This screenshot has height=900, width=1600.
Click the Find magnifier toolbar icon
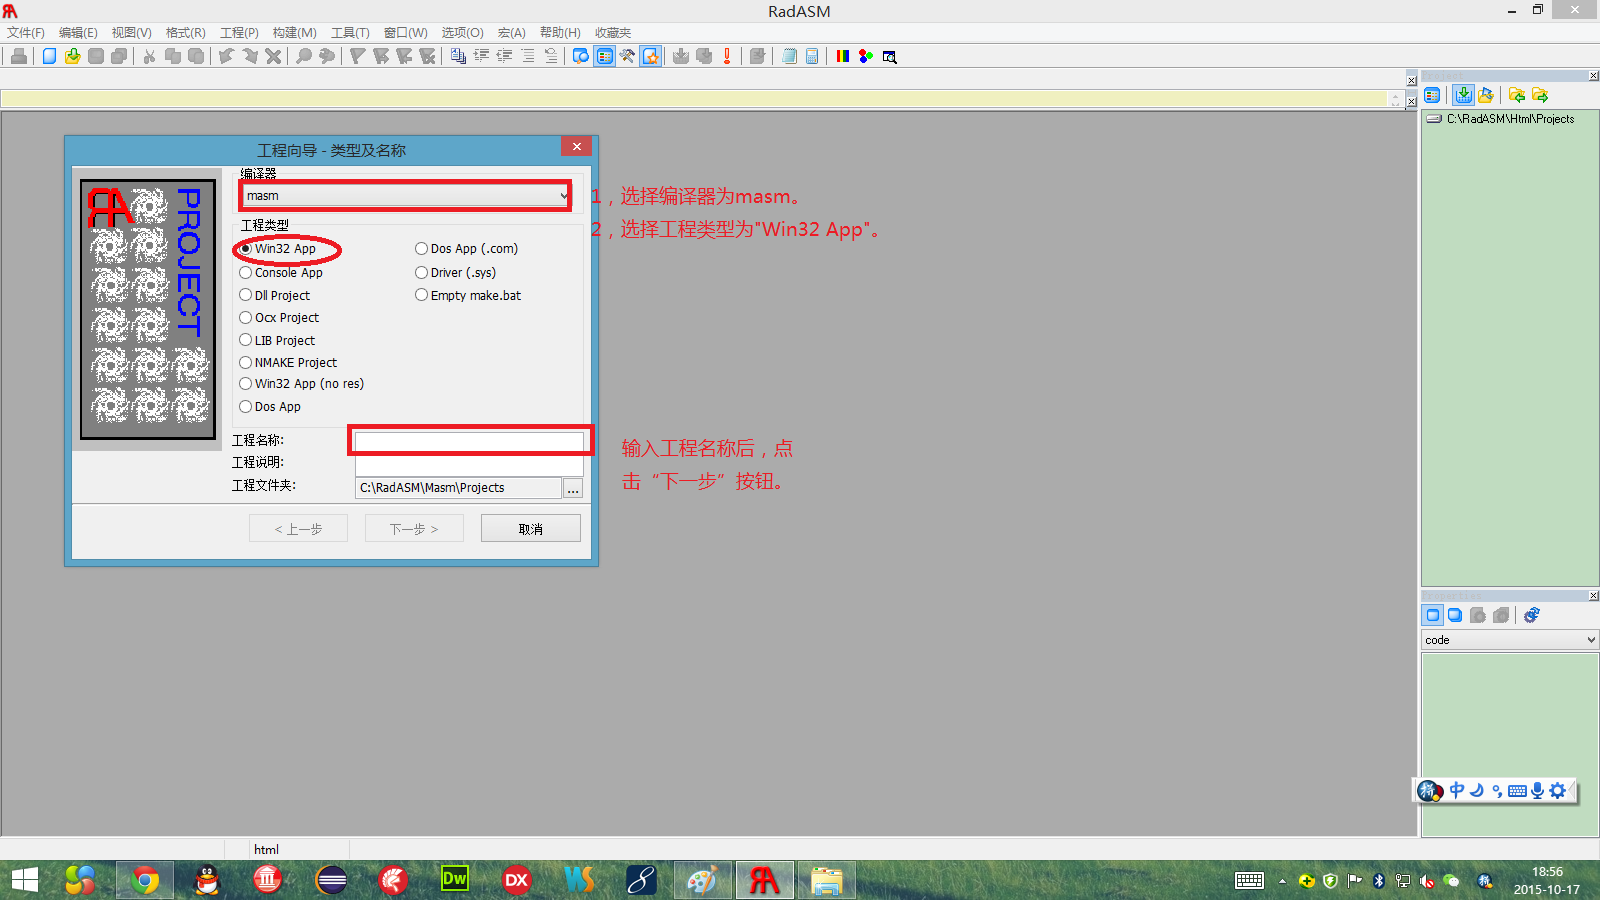[x=304, y=56]
